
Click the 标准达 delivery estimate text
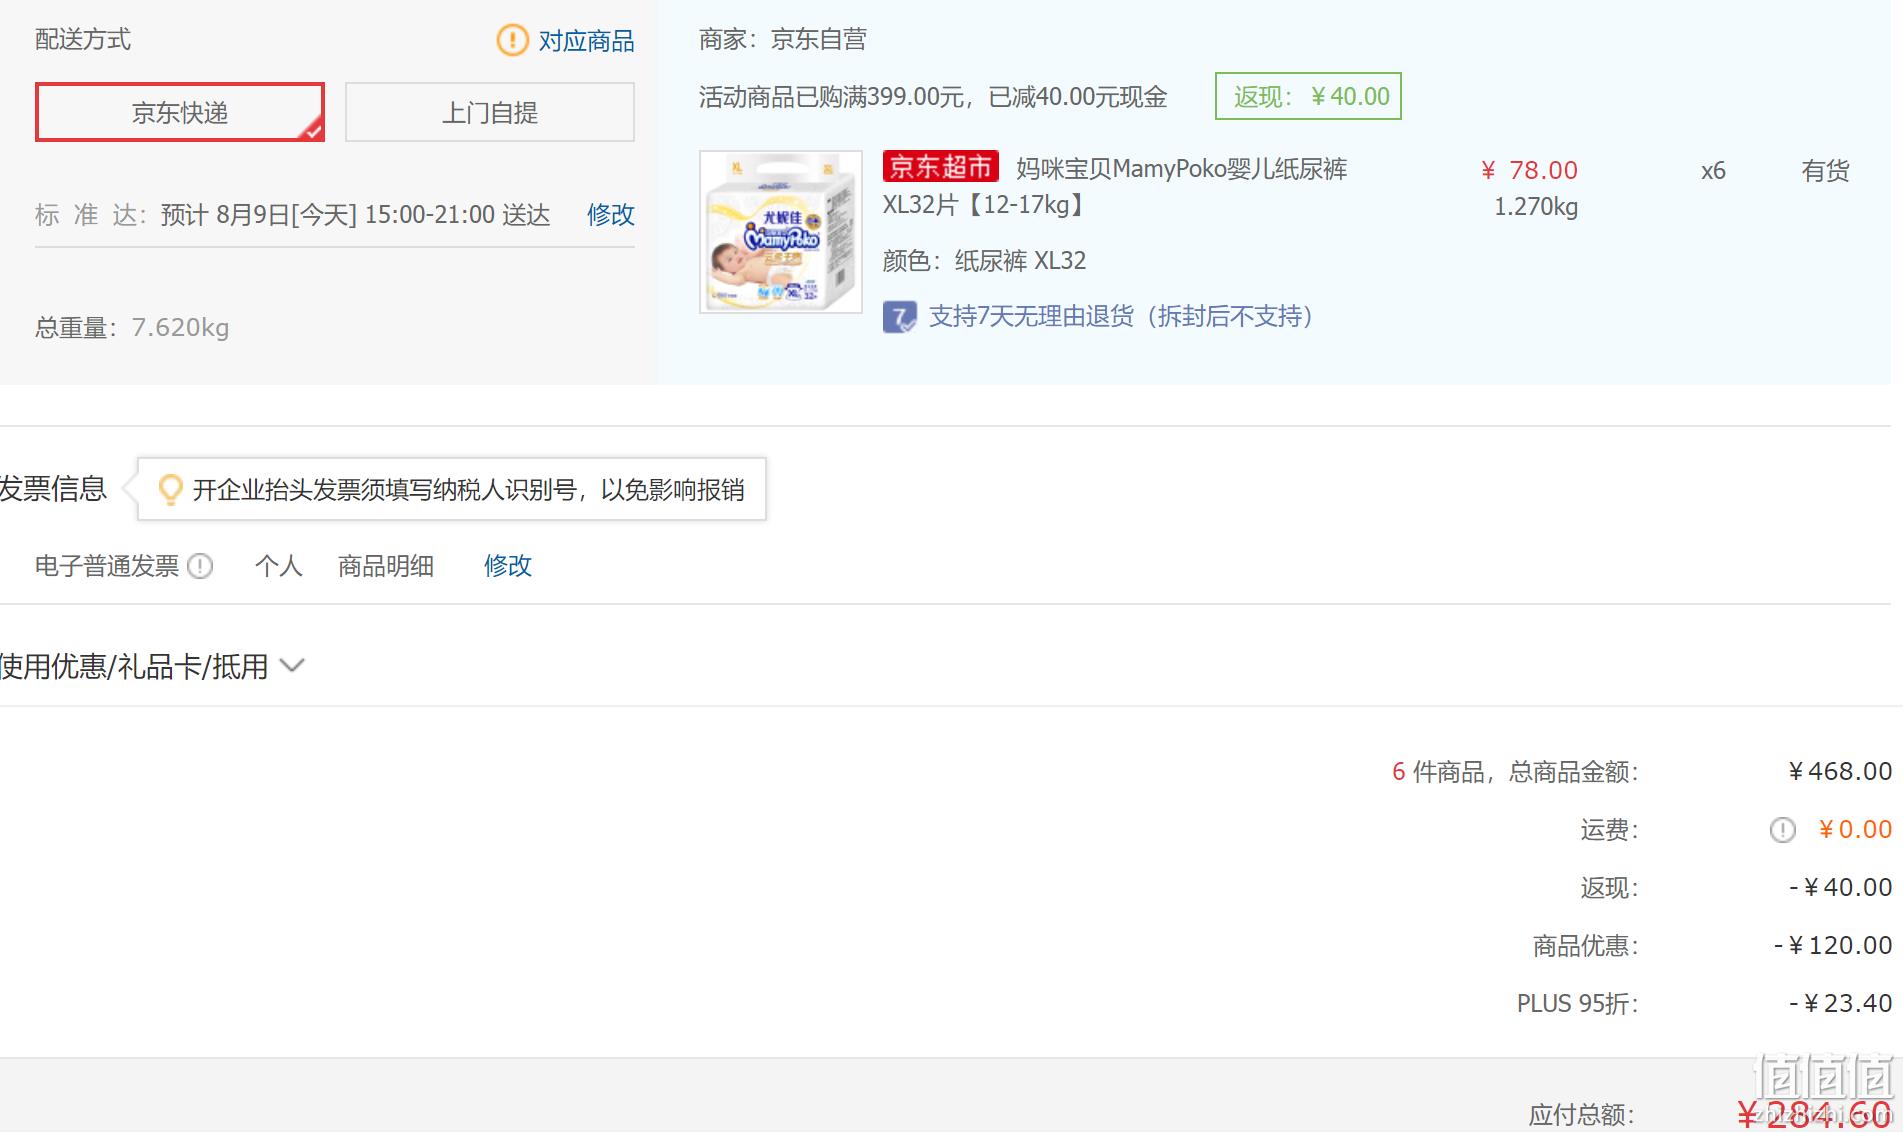[292, 215]
